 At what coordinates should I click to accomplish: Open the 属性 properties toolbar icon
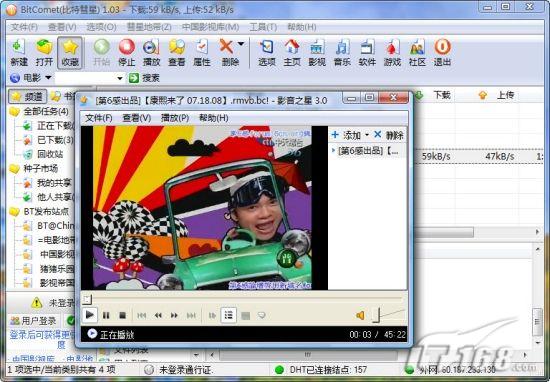202,53
